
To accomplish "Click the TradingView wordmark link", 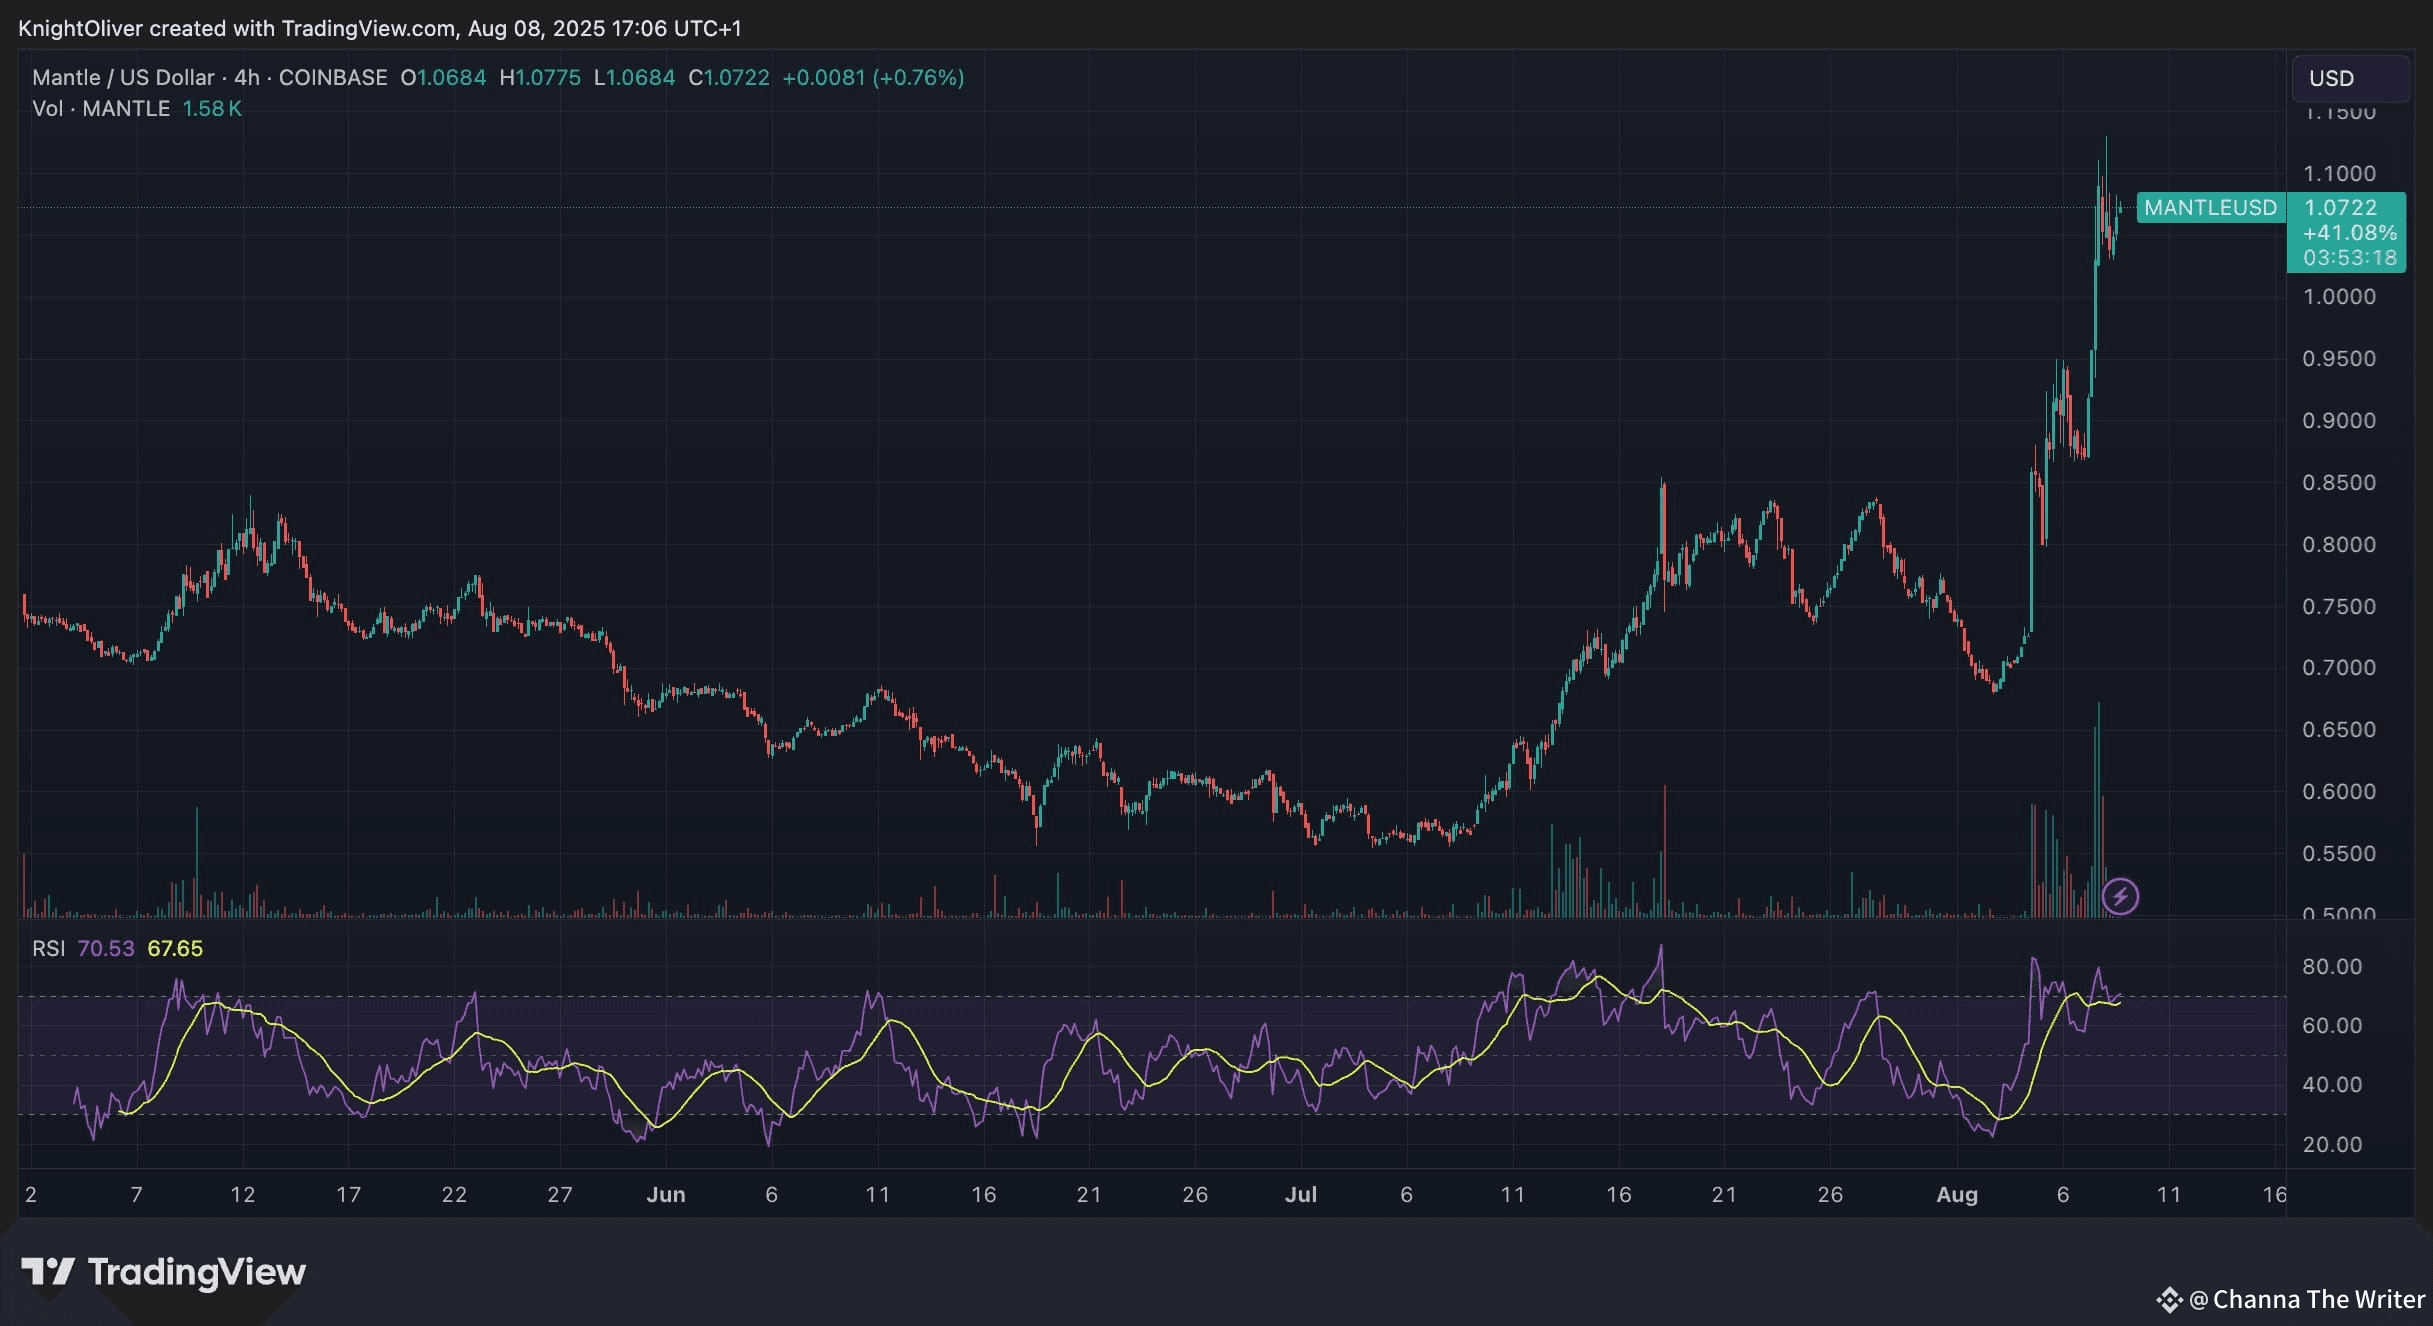I will (196, 1272).
